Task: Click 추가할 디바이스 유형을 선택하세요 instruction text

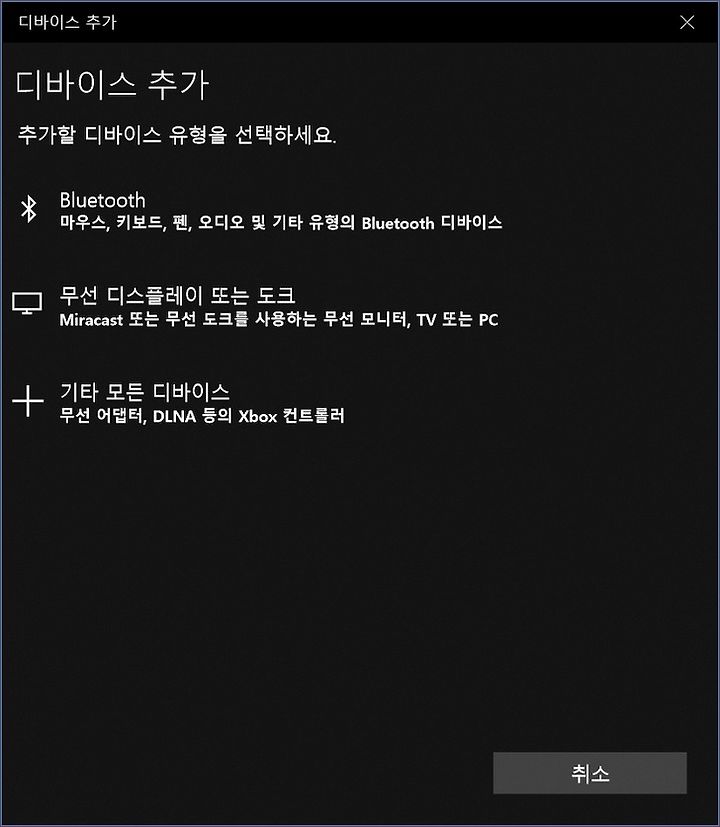Action: 177,134
